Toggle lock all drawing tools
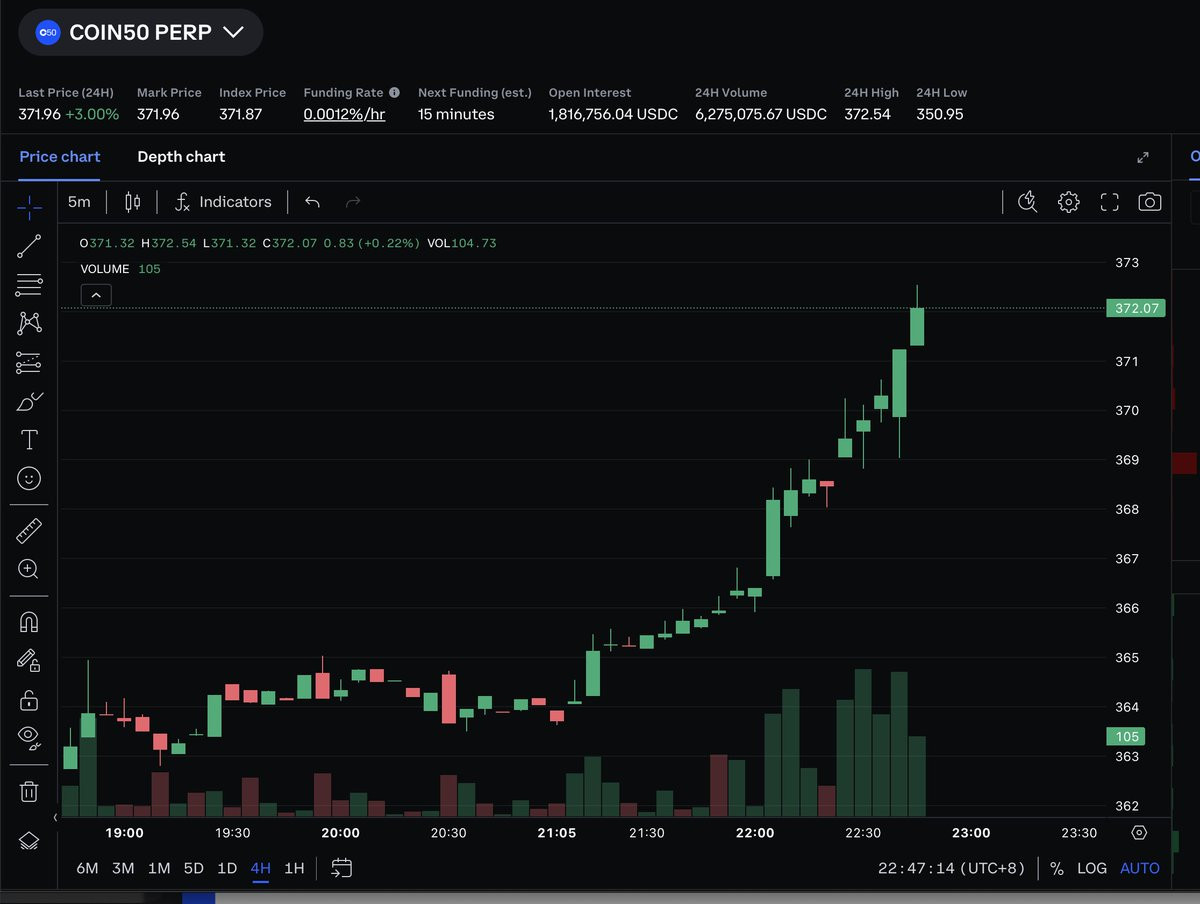The height and width of the screenshot is (904, 1200). point(29,699)
